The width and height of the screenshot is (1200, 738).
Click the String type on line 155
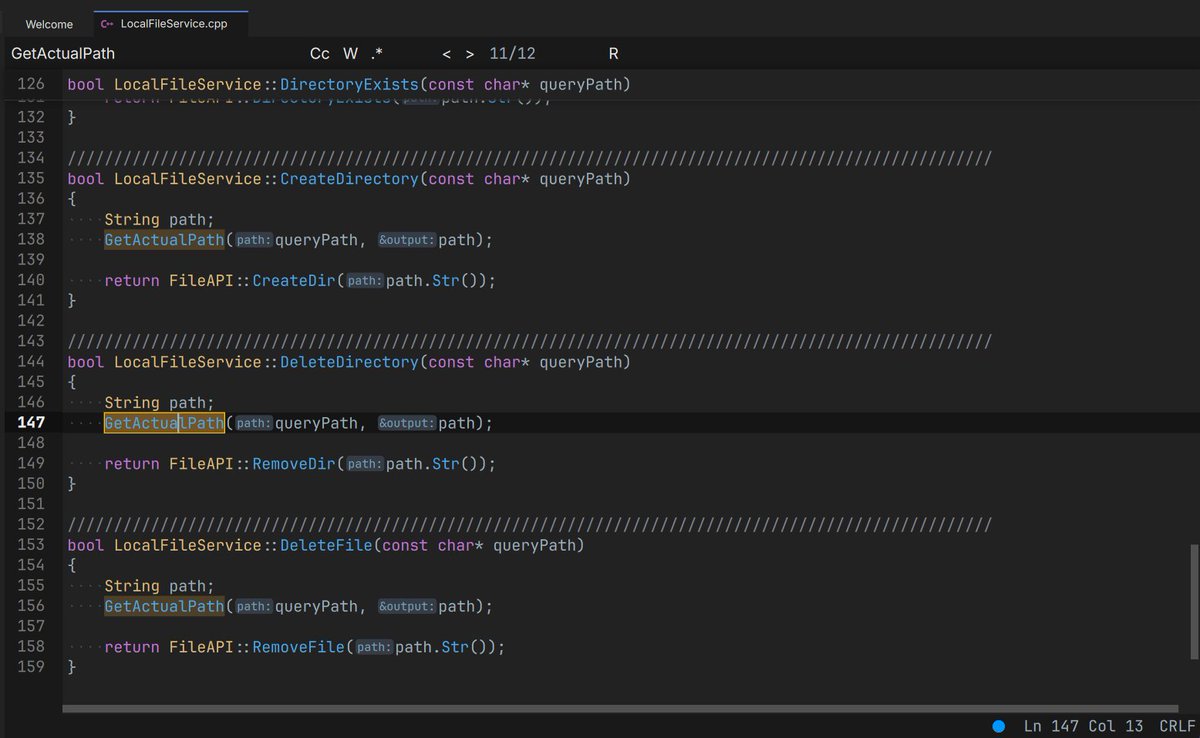132,586
